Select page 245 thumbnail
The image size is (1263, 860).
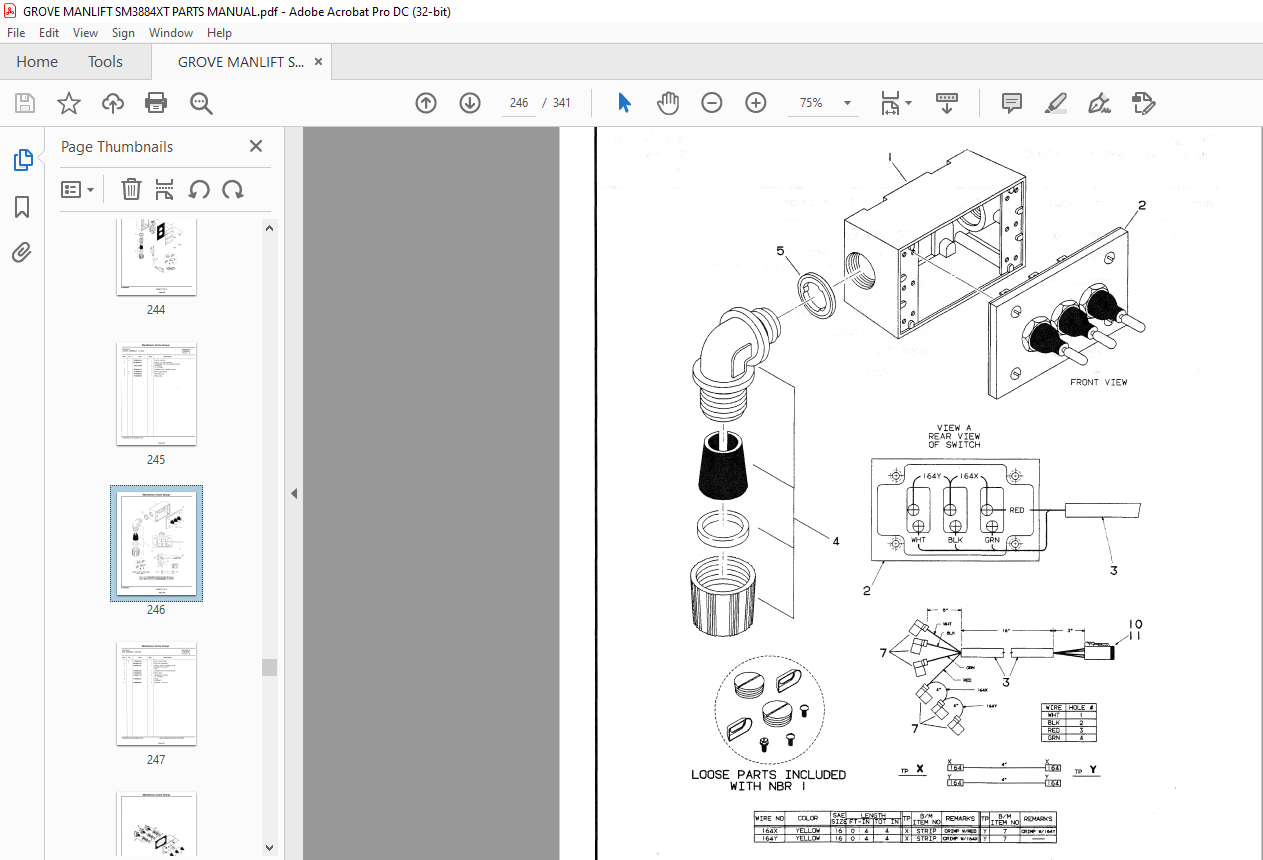pyautogui.click(x=156, y=393)
